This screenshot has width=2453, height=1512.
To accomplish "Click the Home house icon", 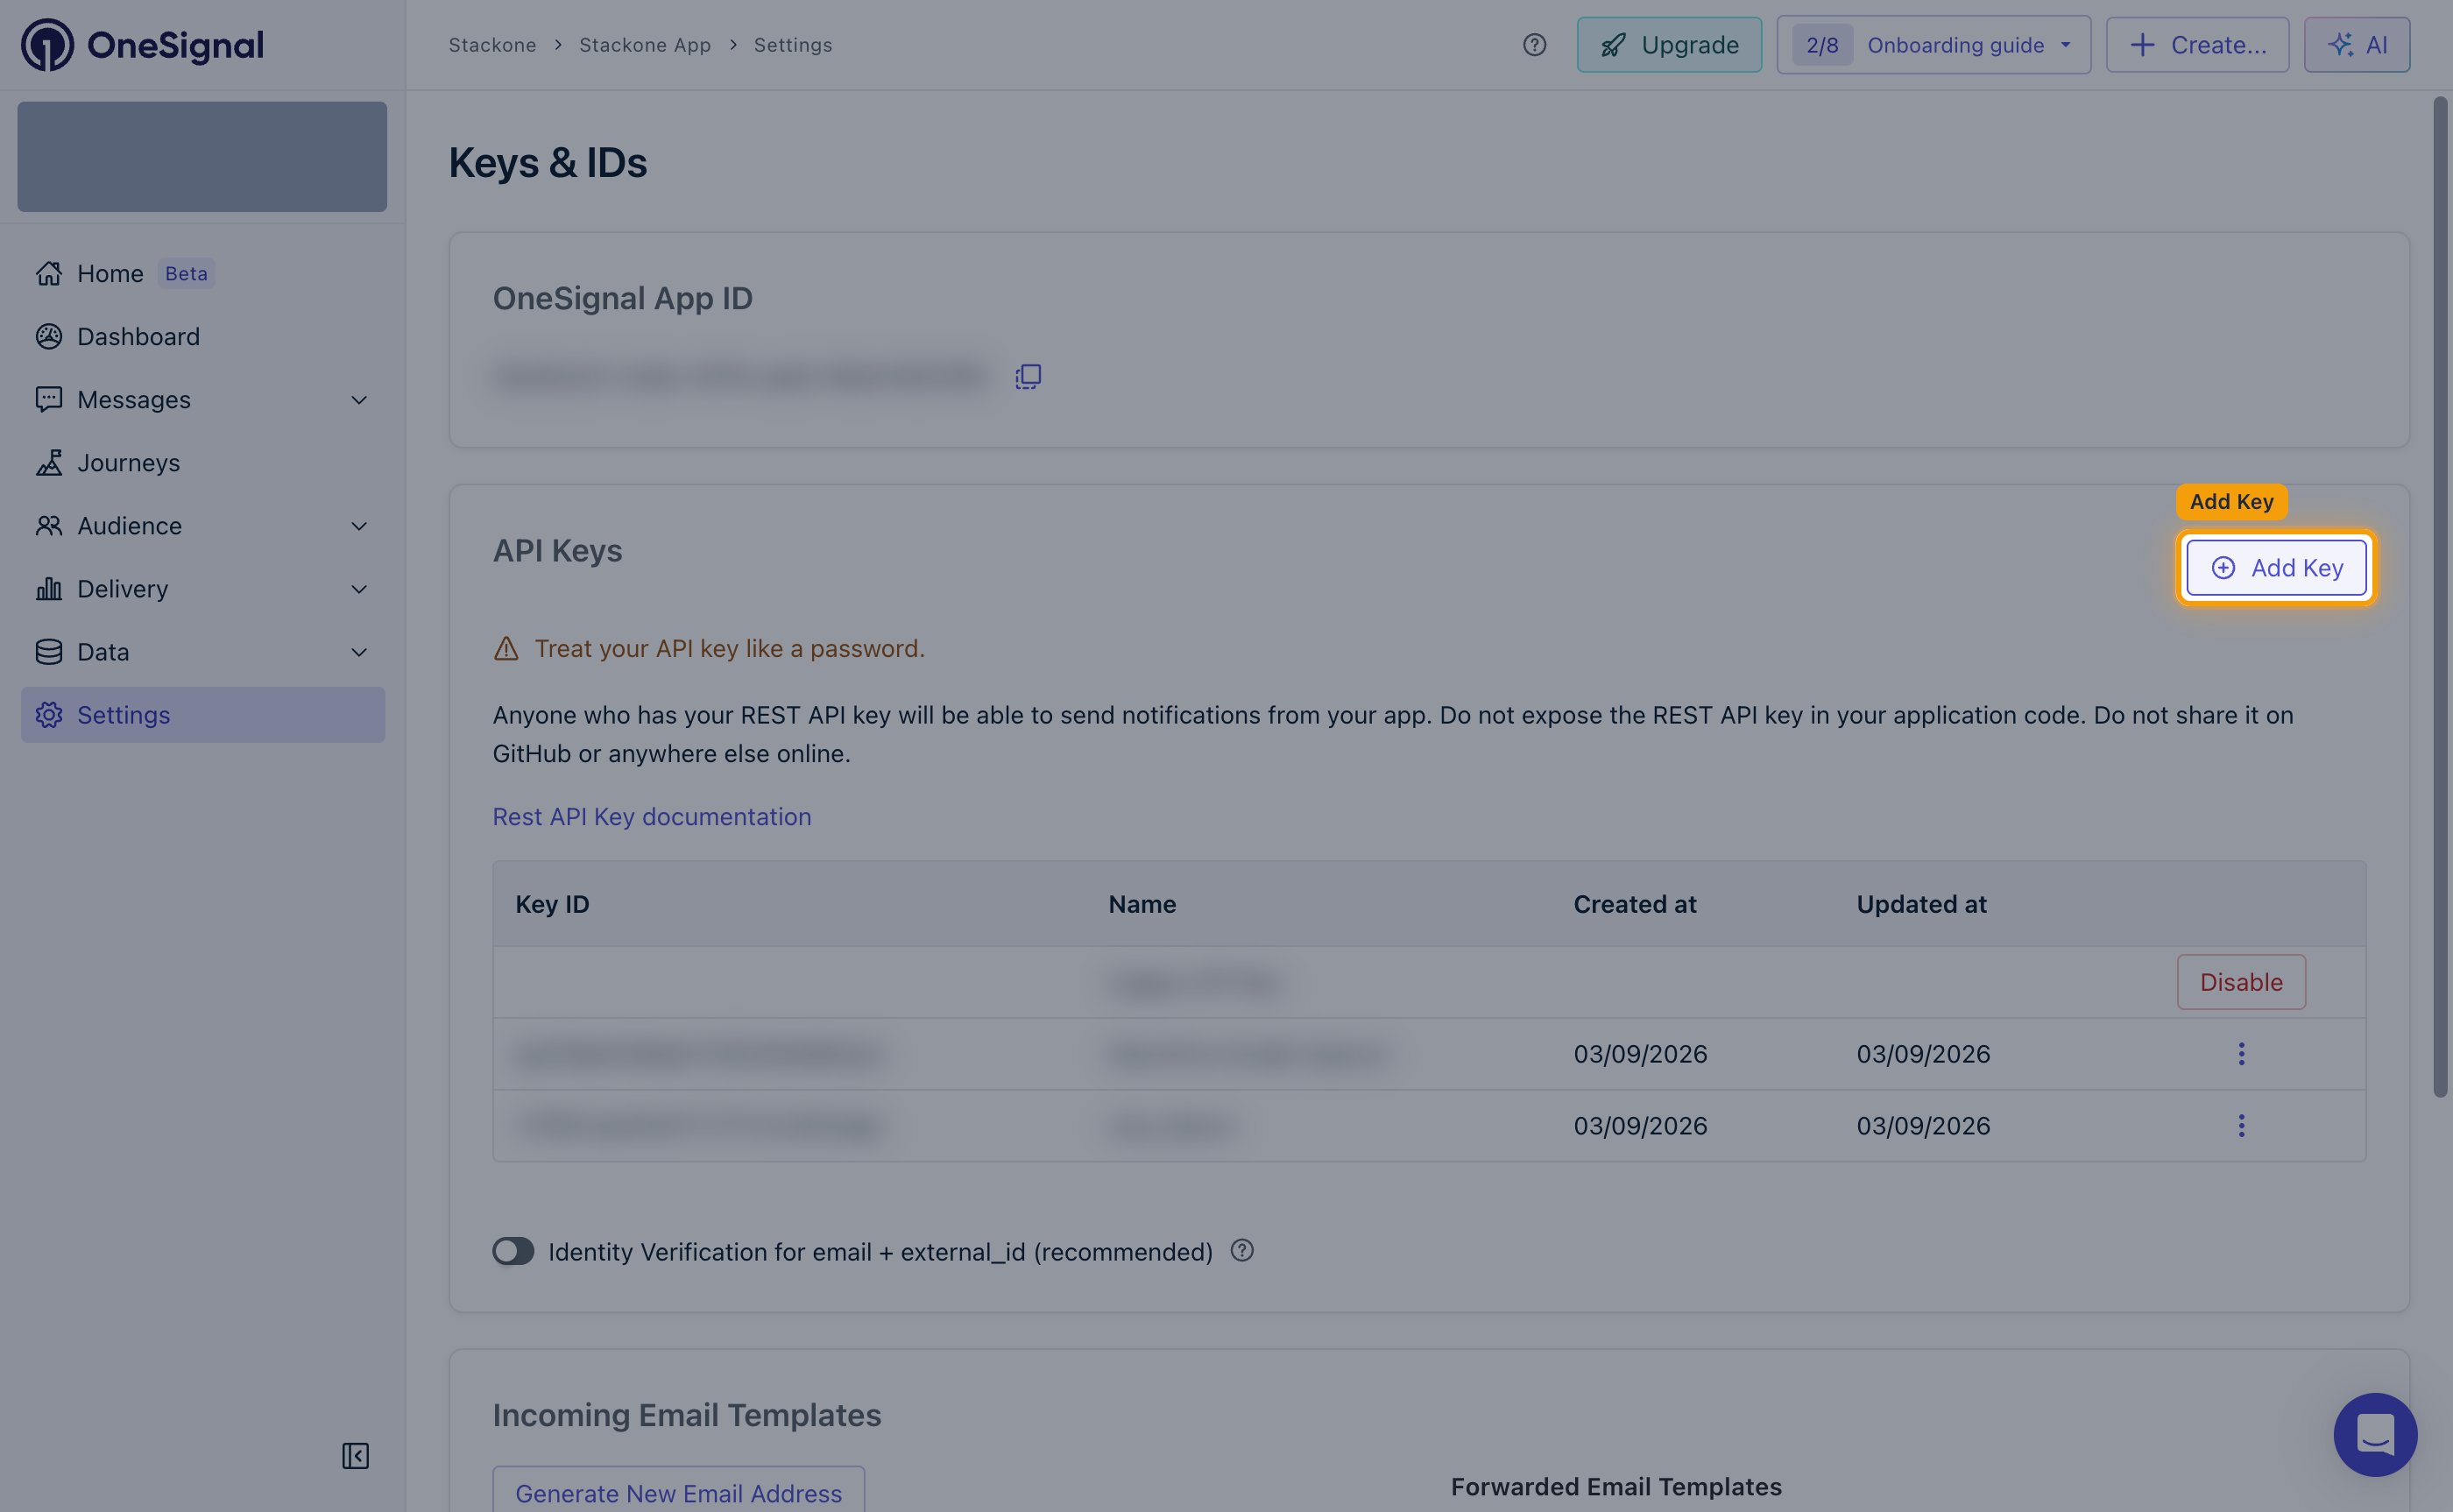I will [49, 273].
